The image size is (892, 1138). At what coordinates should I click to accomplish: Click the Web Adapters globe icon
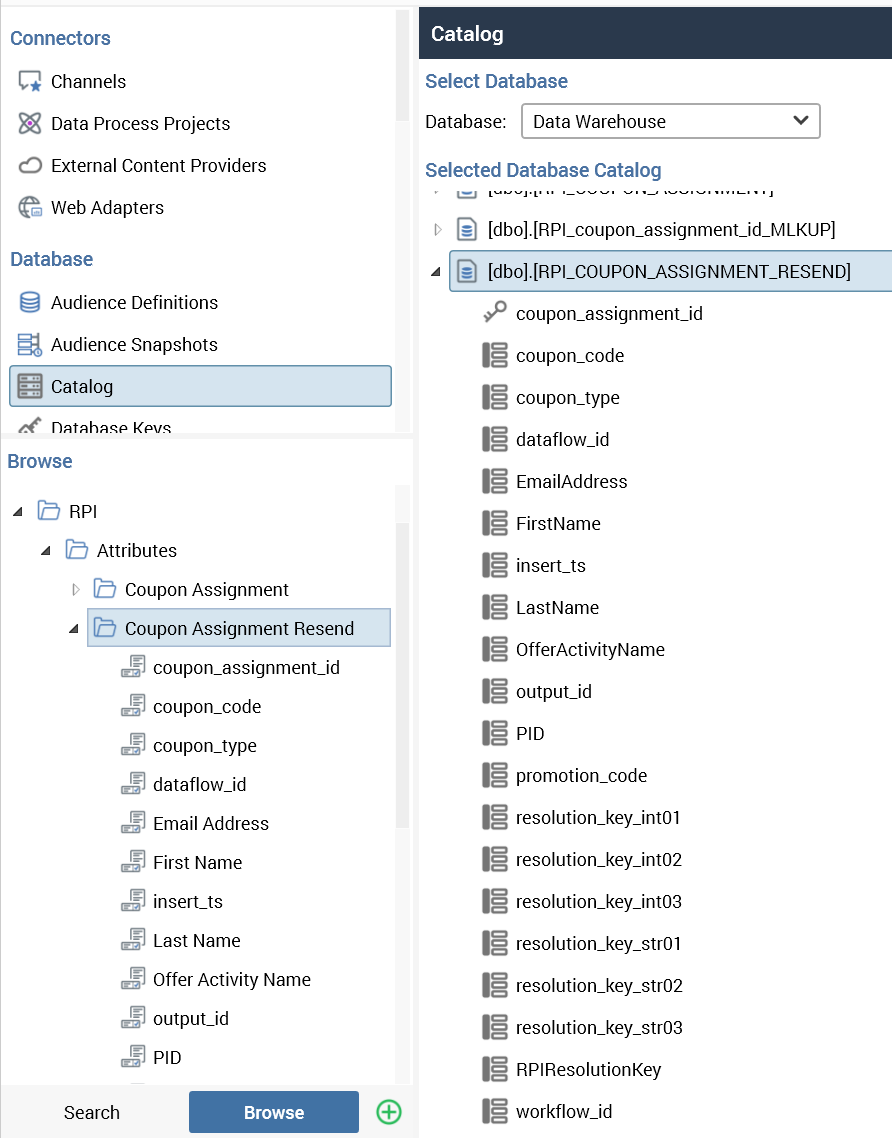[30, 208]
